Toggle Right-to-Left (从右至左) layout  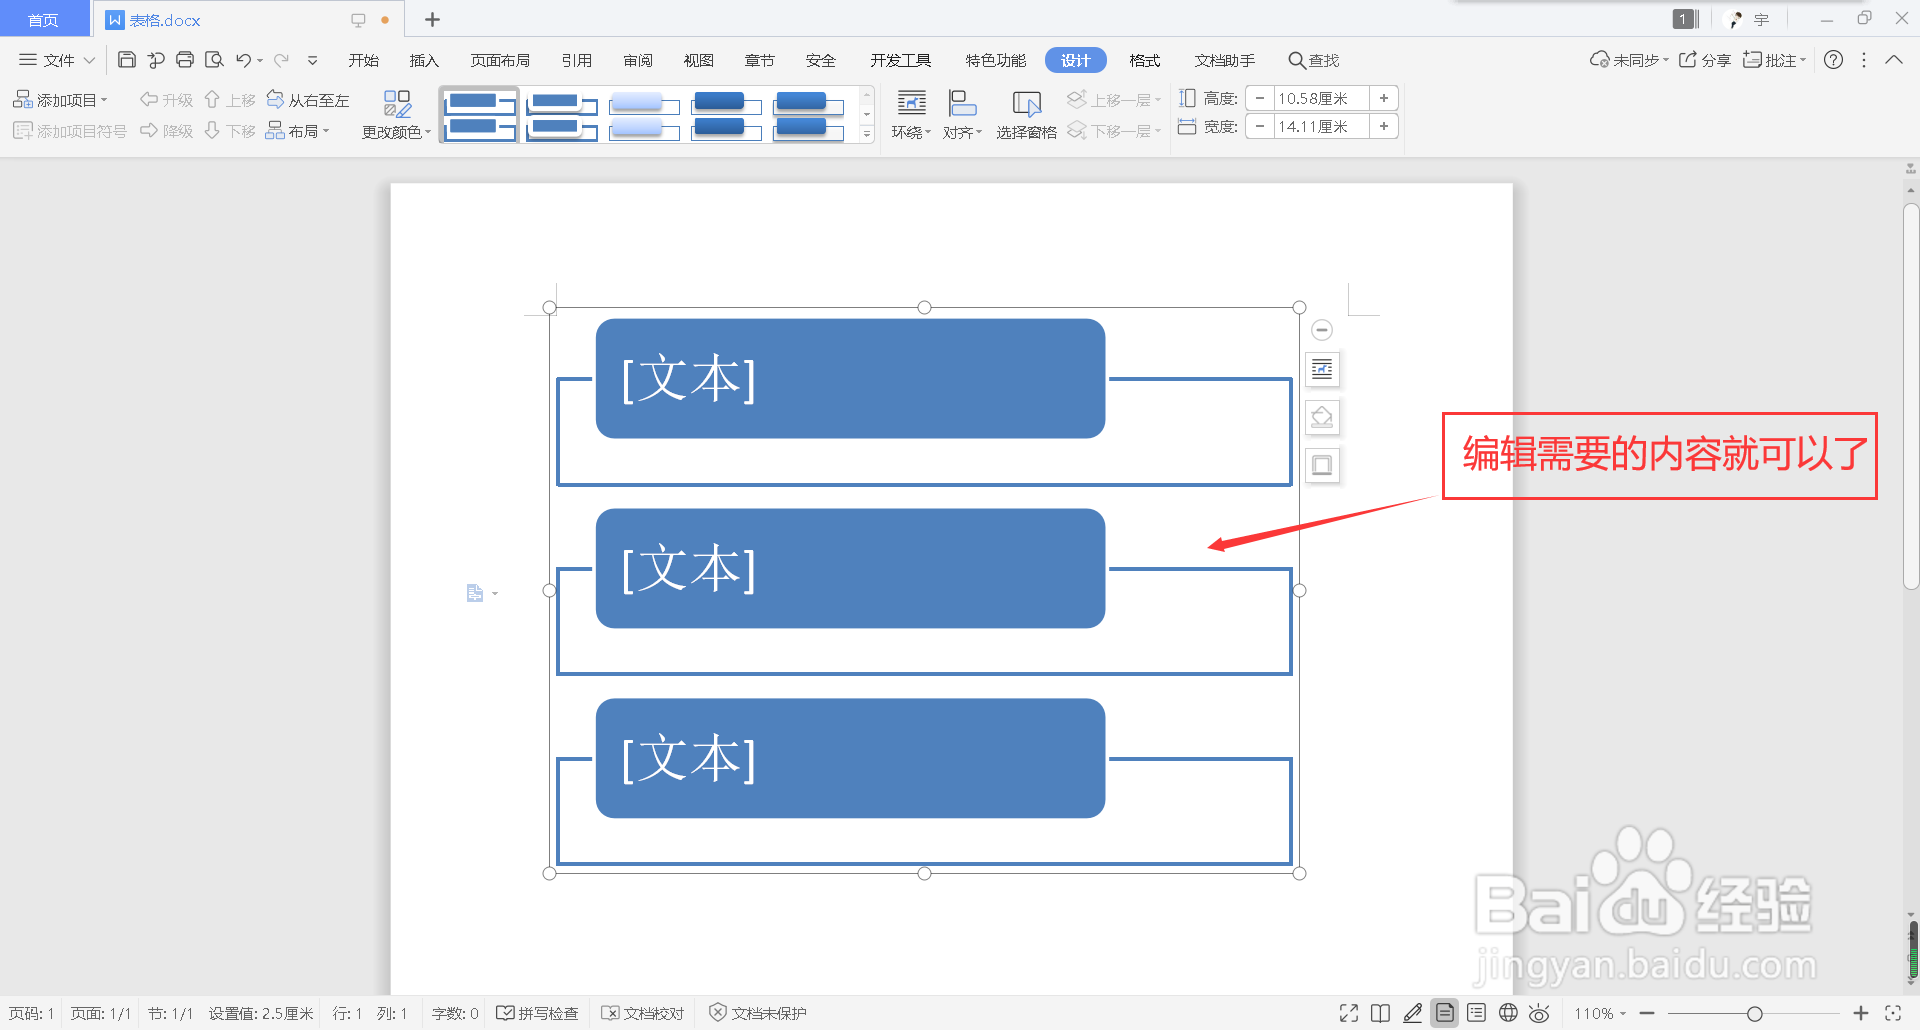(x=308, y=100)
